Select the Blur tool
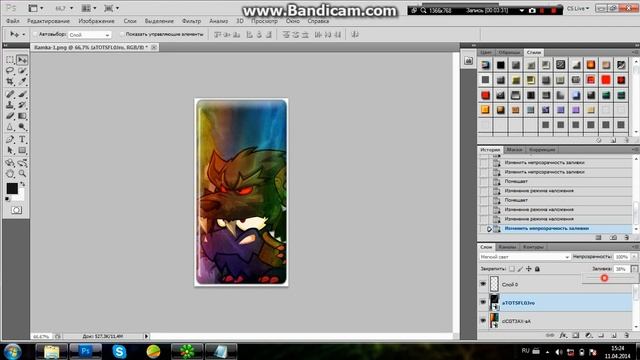 10,127
